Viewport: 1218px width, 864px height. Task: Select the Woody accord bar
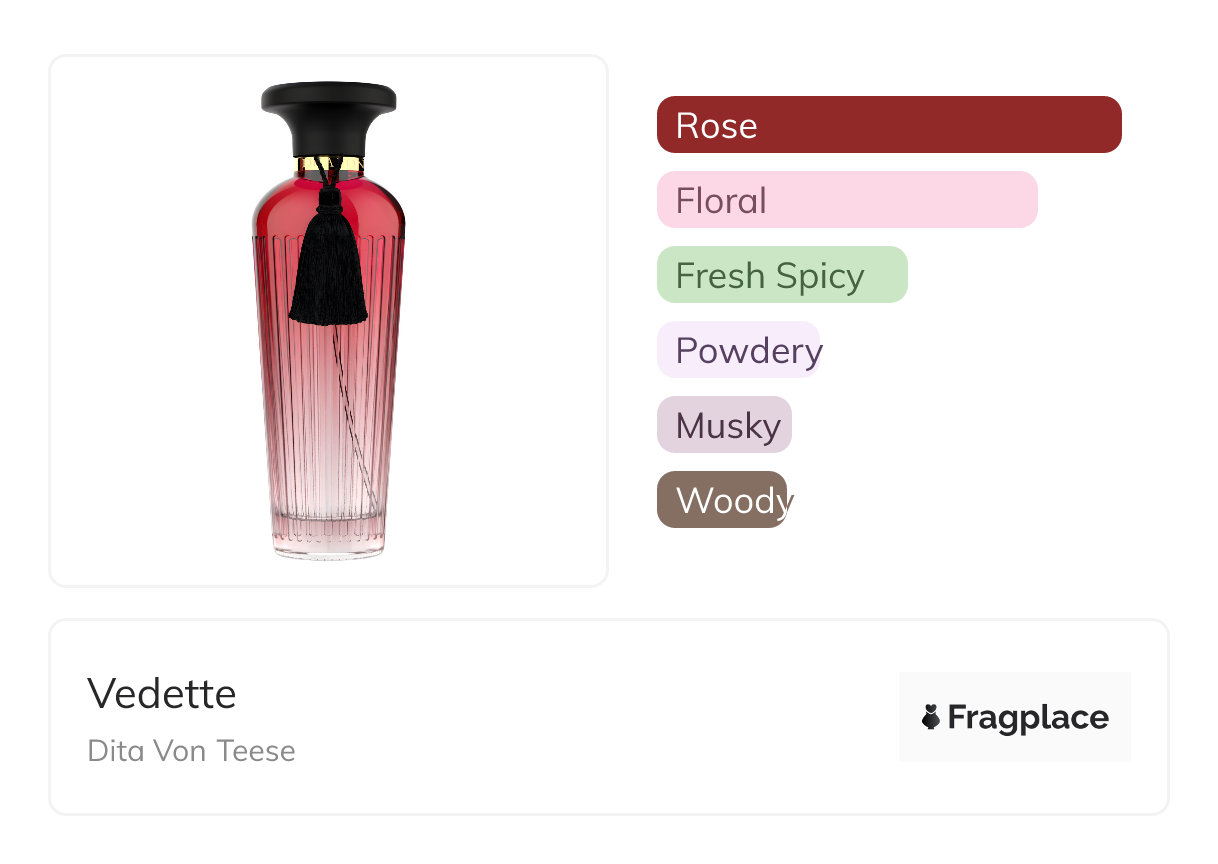pos(722,500)
